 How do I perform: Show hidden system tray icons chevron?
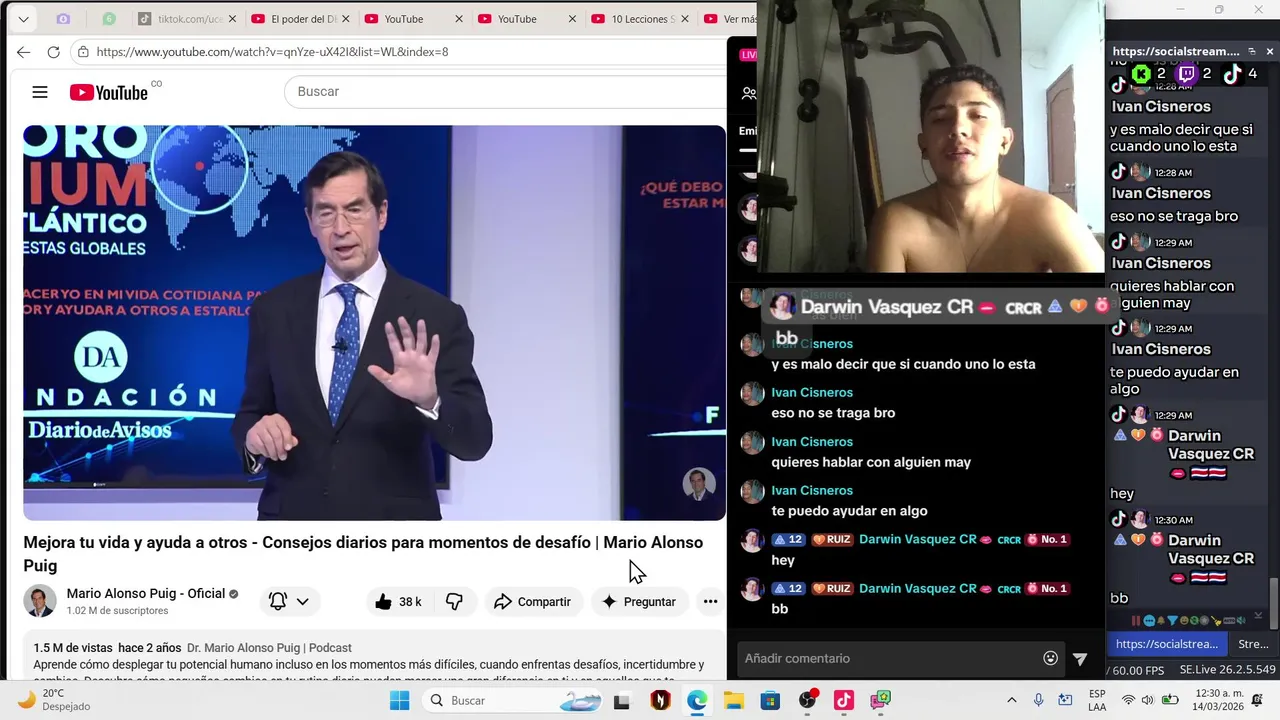(x=1011, y=700)
